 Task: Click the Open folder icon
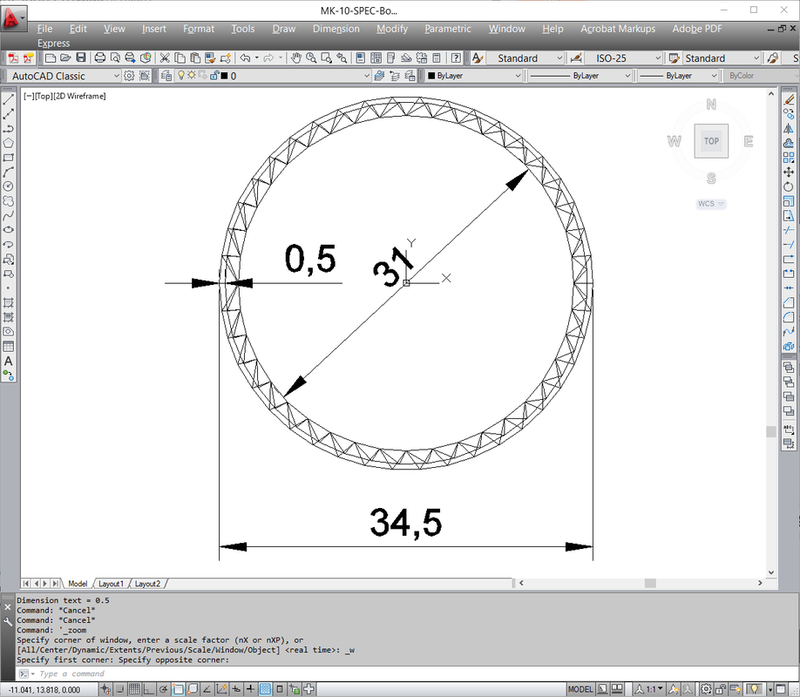click(65, 58)
